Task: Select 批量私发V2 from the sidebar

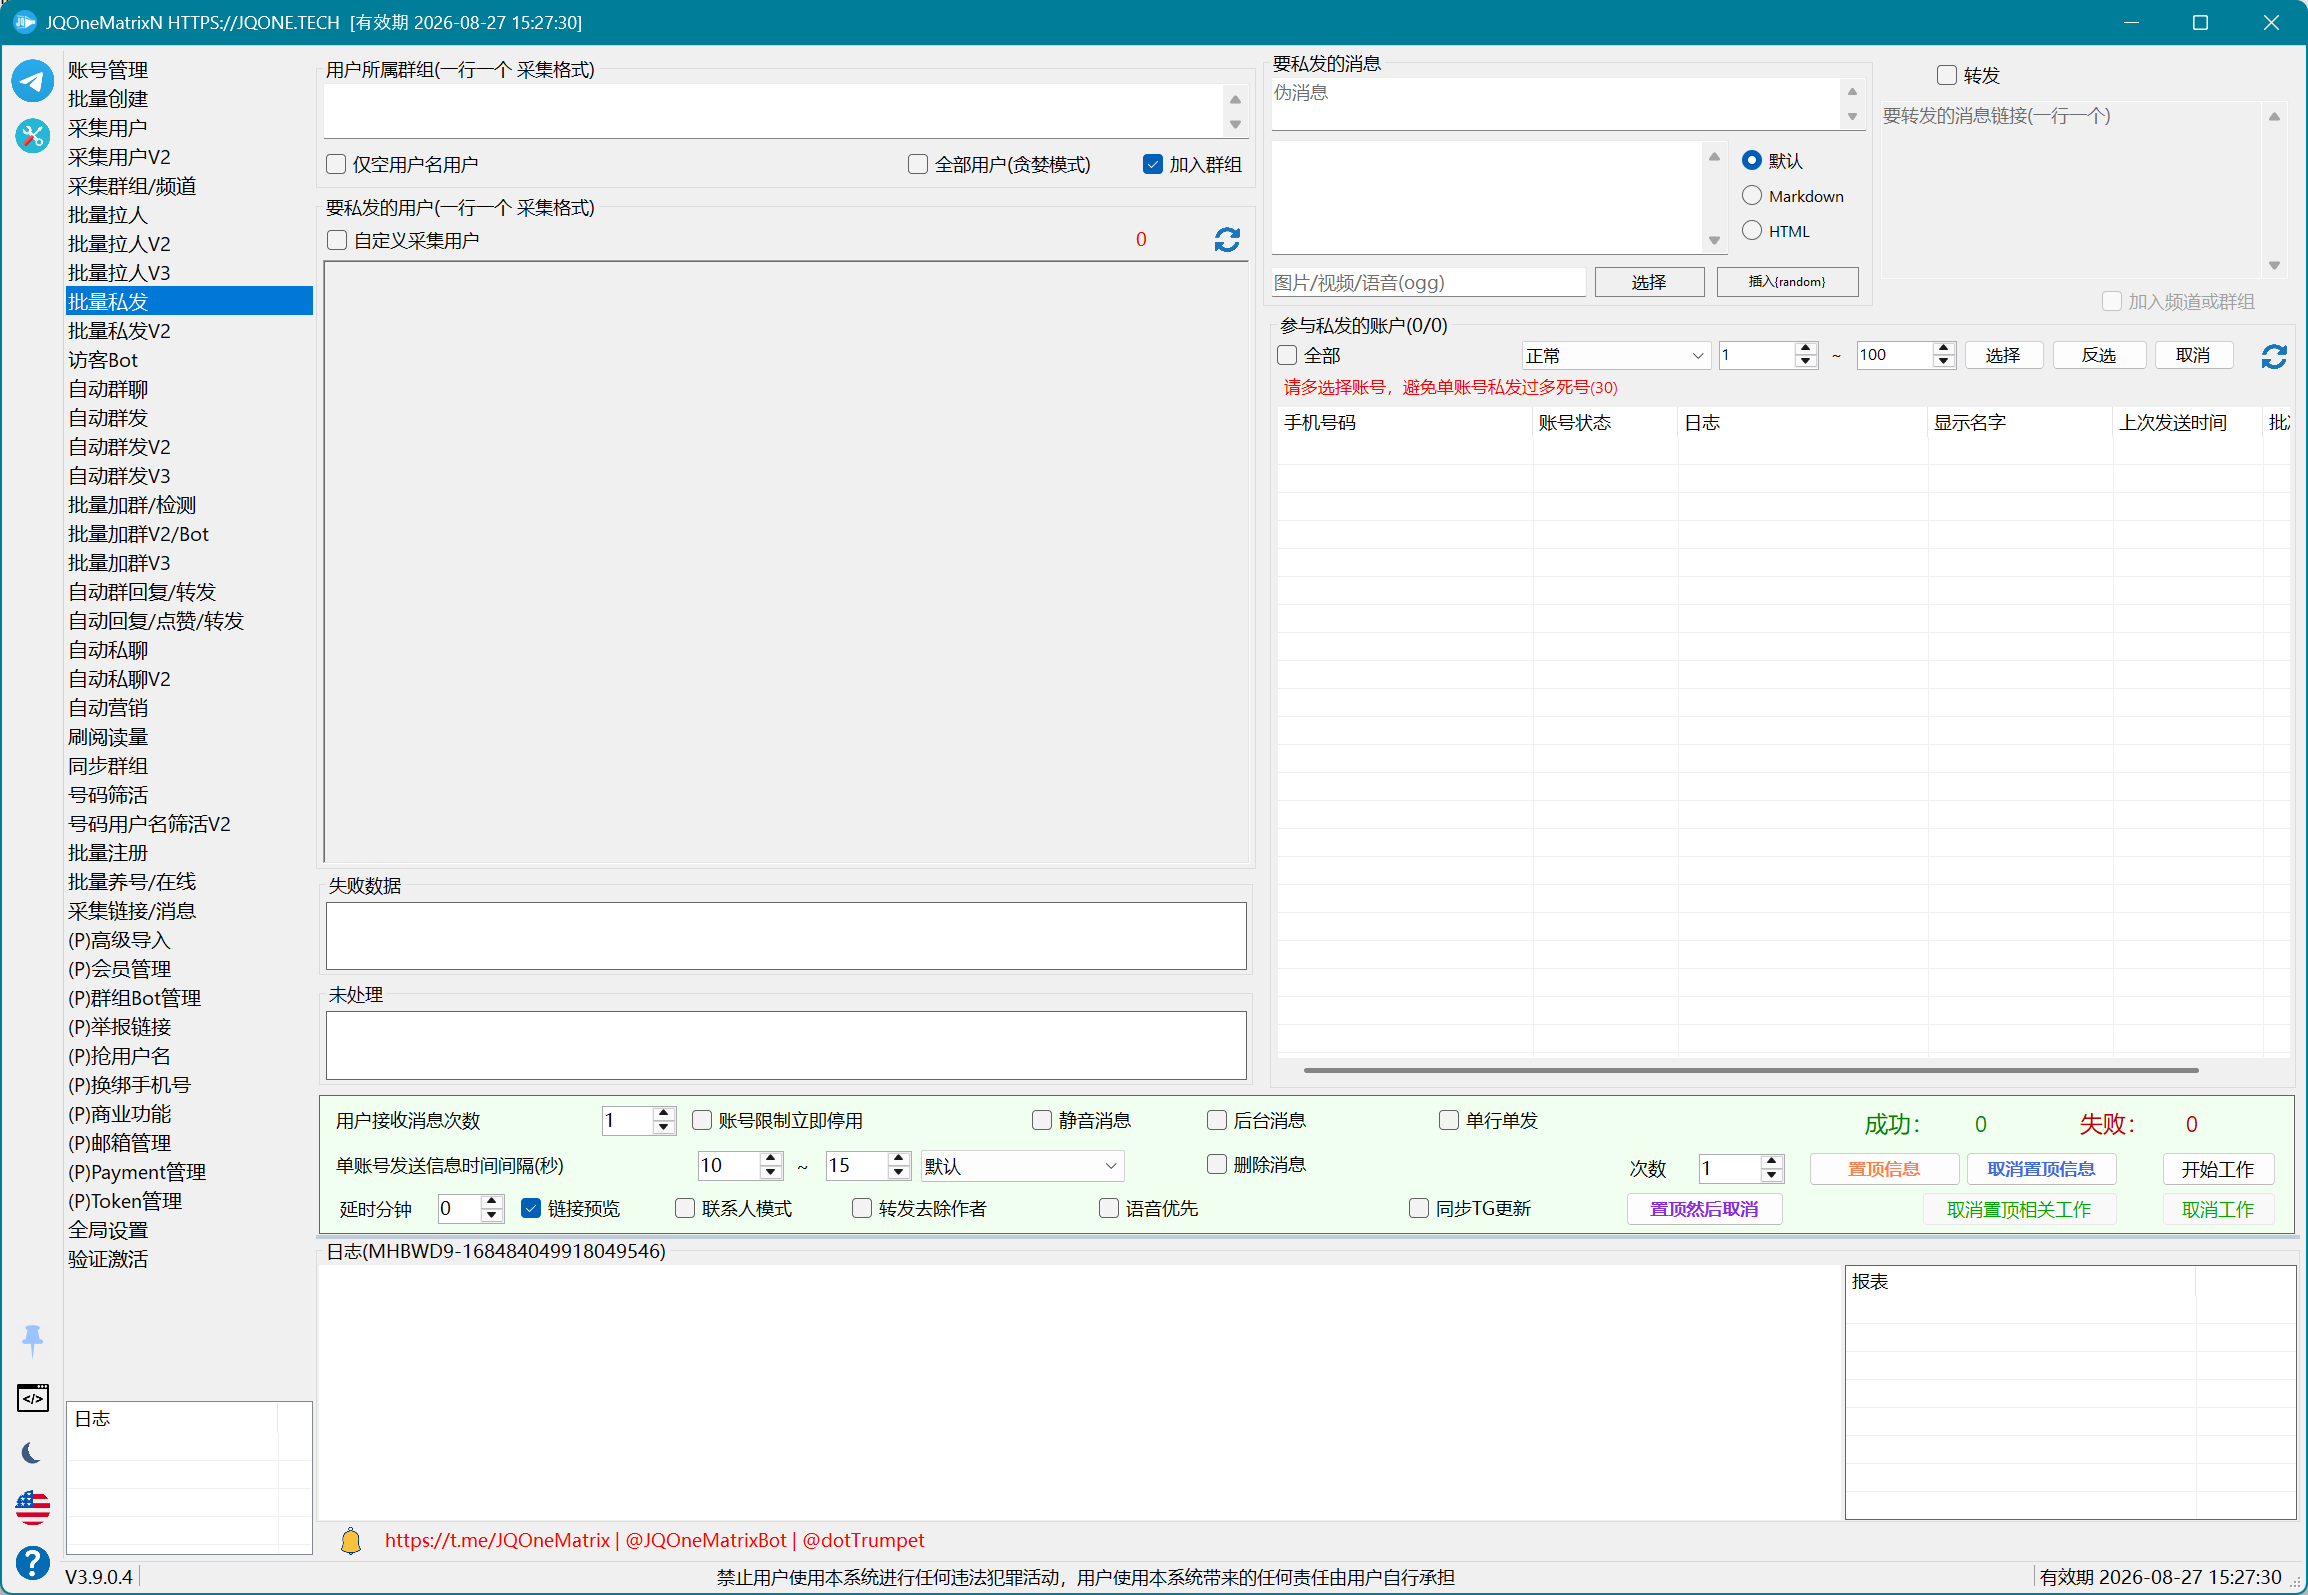Action: (x=119, y=331)
